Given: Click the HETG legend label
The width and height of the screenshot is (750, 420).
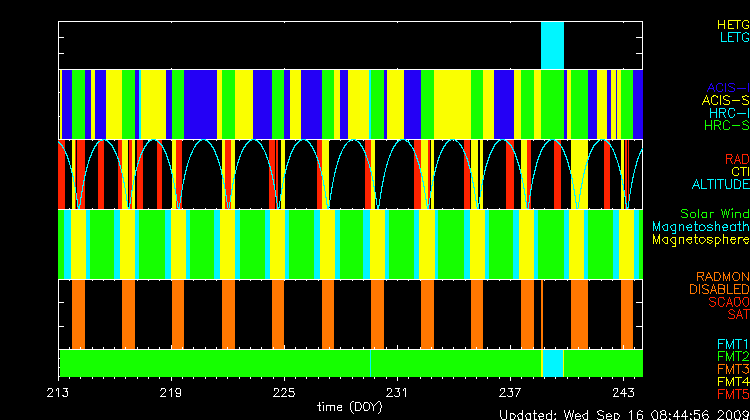Looking at the screenshot, I should coord(732,24).
